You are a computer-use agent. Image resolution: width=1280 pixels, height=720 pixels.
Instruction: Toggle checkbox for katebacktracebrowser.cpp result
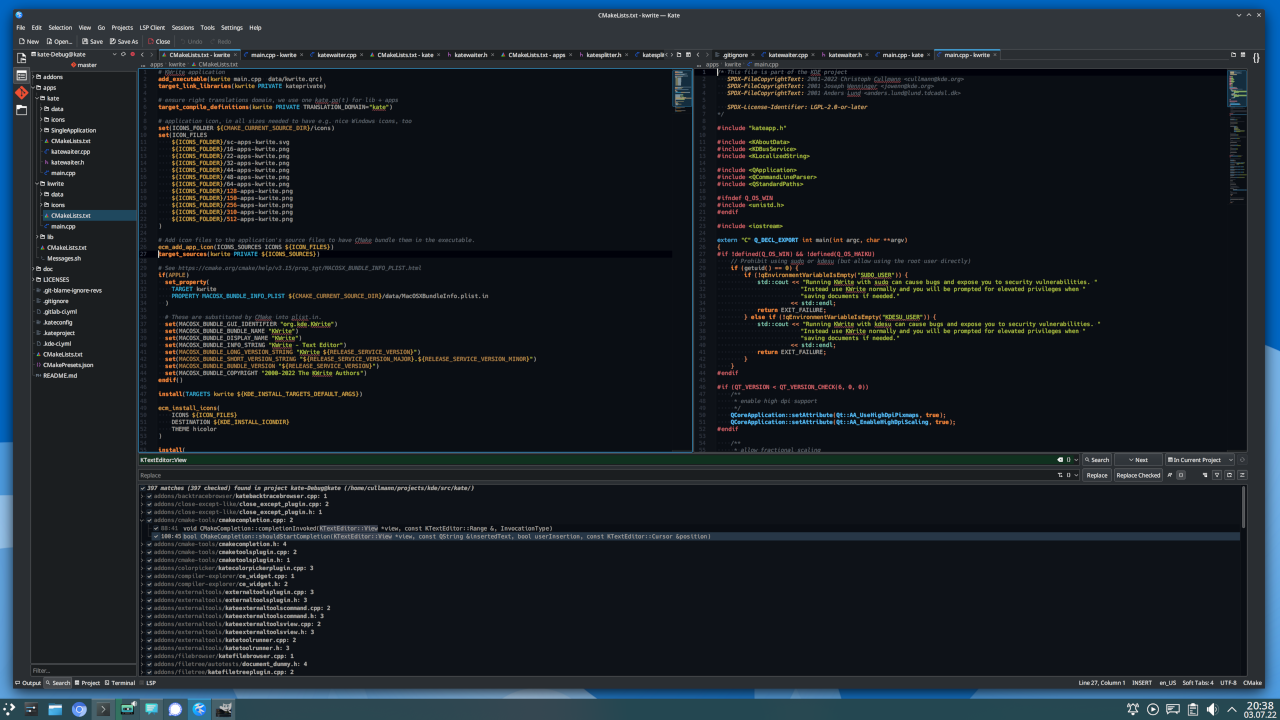[150, 496]
